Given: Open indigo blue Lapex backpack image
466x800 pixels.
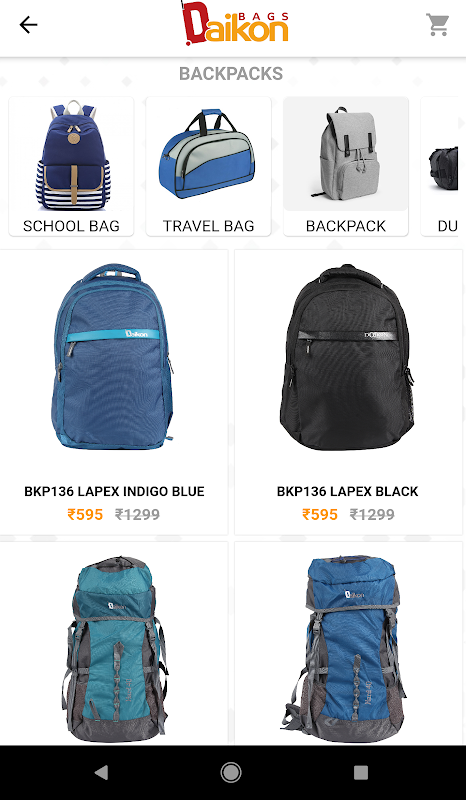Looking at the screenshot, I should [x=113, y=357].
